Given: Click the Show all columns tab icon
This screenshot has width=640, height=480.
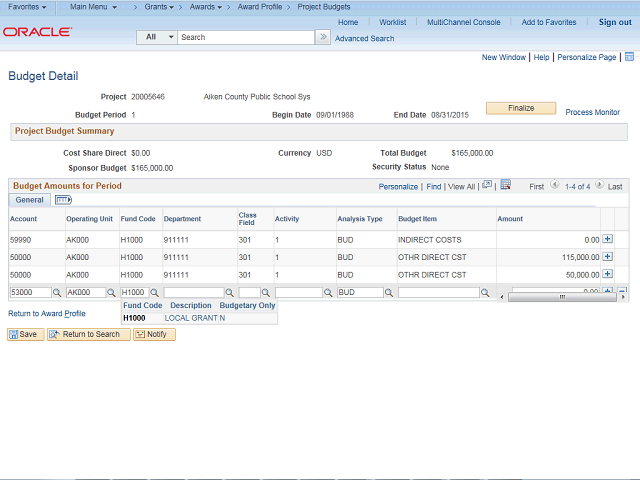Looking at the screenshot, I should tap(62, 200).
